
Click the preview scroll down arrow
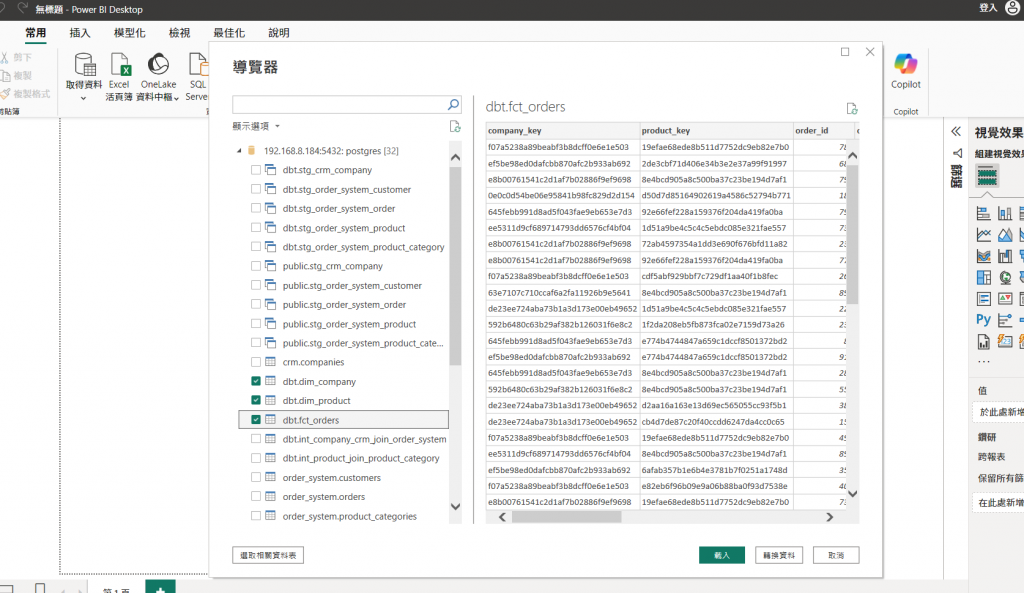coord(852,494)
